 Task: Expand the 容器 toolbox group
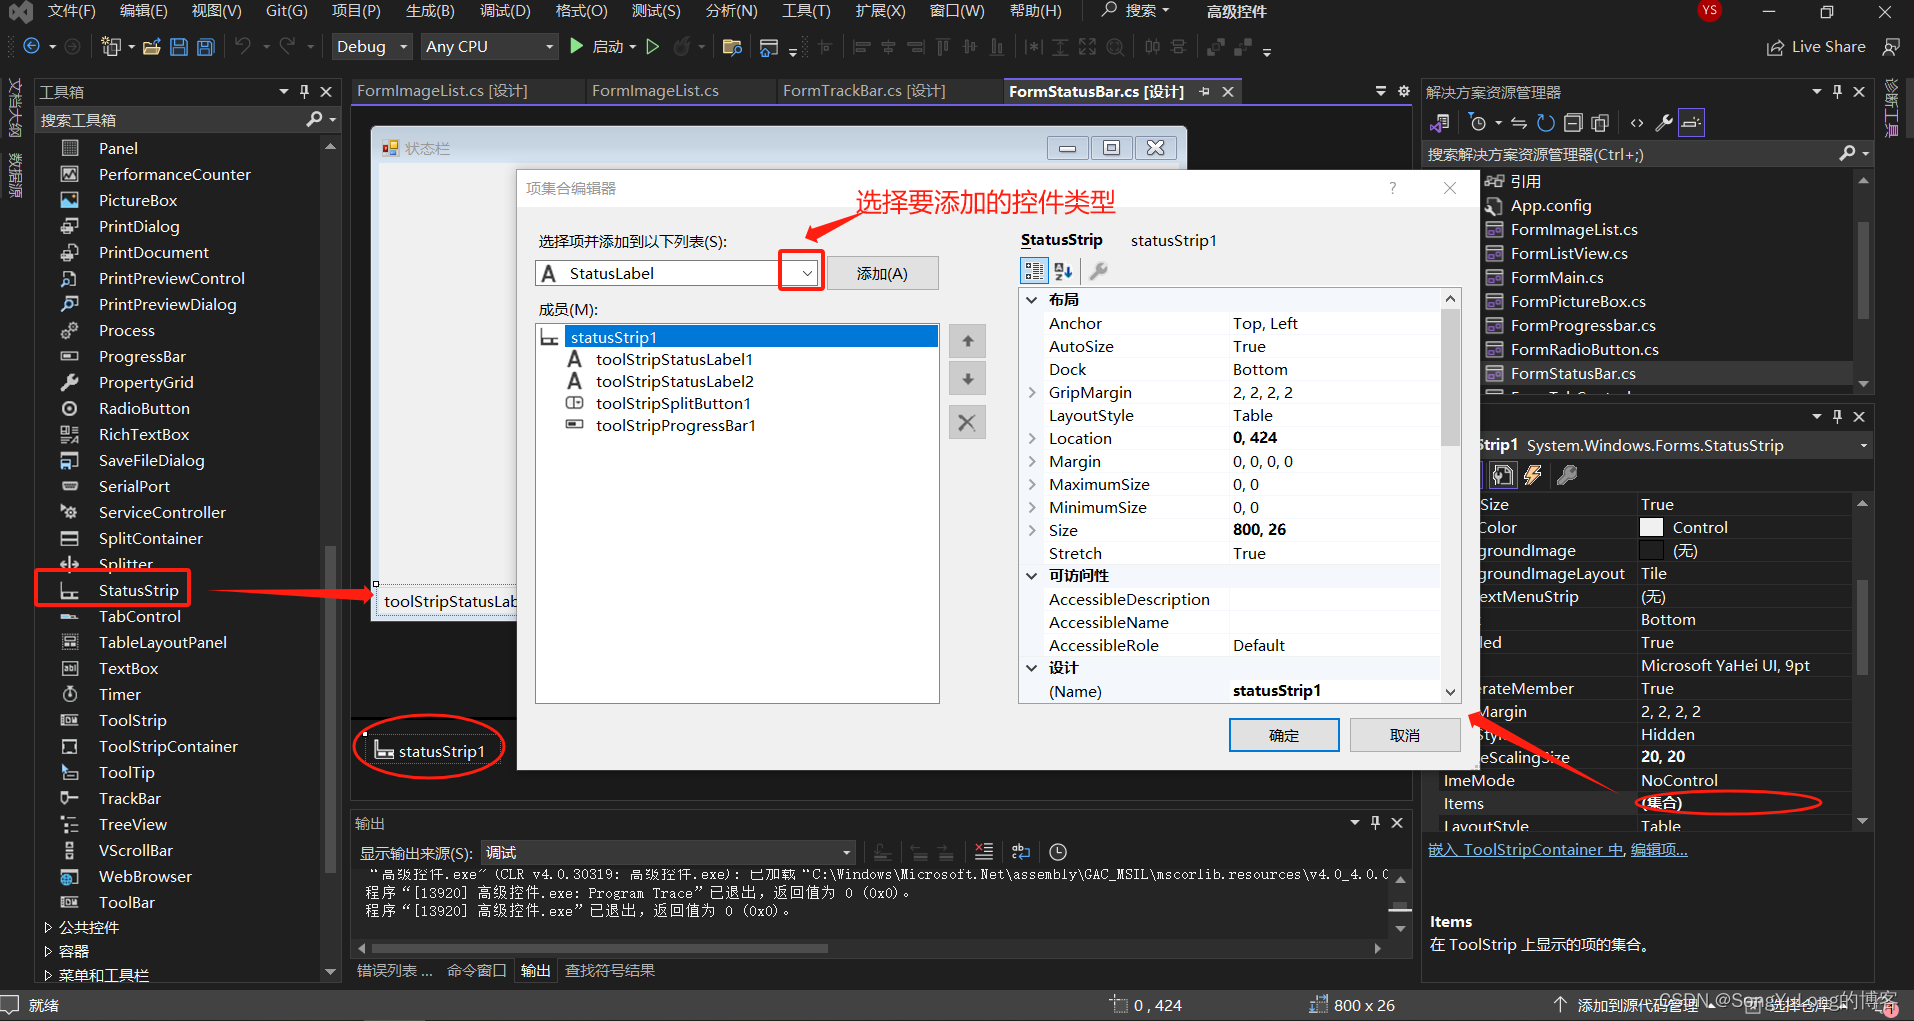pyautogui.click(x=48, y=951)
